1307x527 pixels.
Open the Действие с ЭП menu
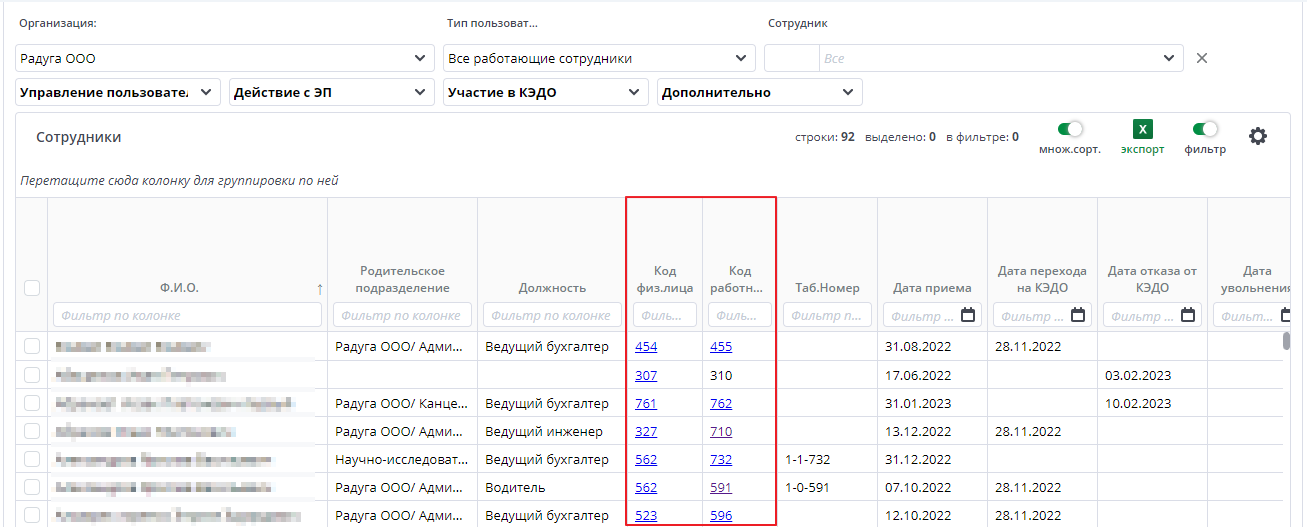(x=331, y=92)
